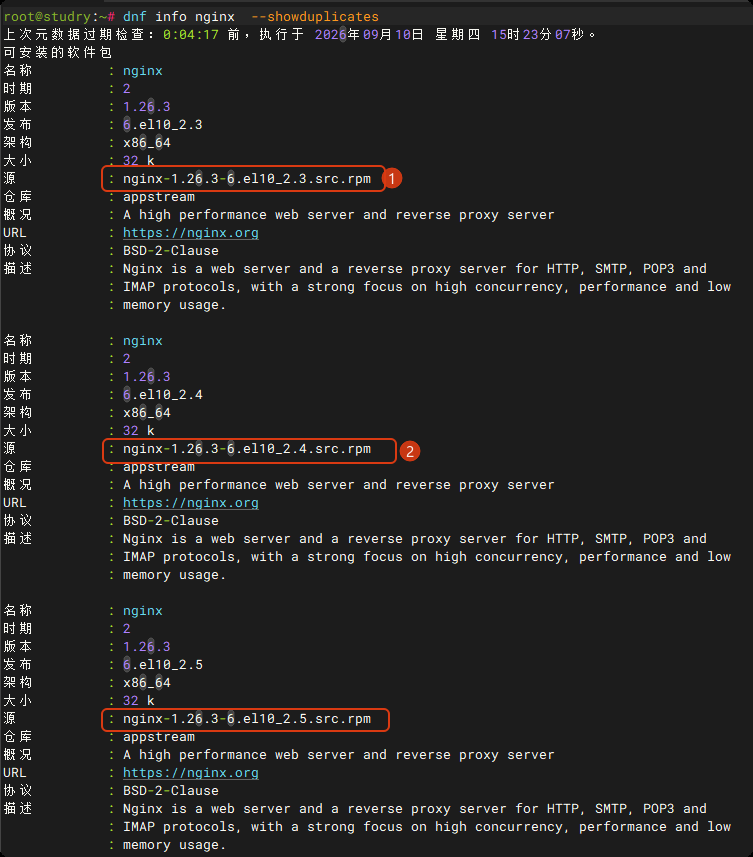This screenshot has width=753, height=857.
Task: Open the first https://nginx.org link
Action: click(x=191, y=233)
